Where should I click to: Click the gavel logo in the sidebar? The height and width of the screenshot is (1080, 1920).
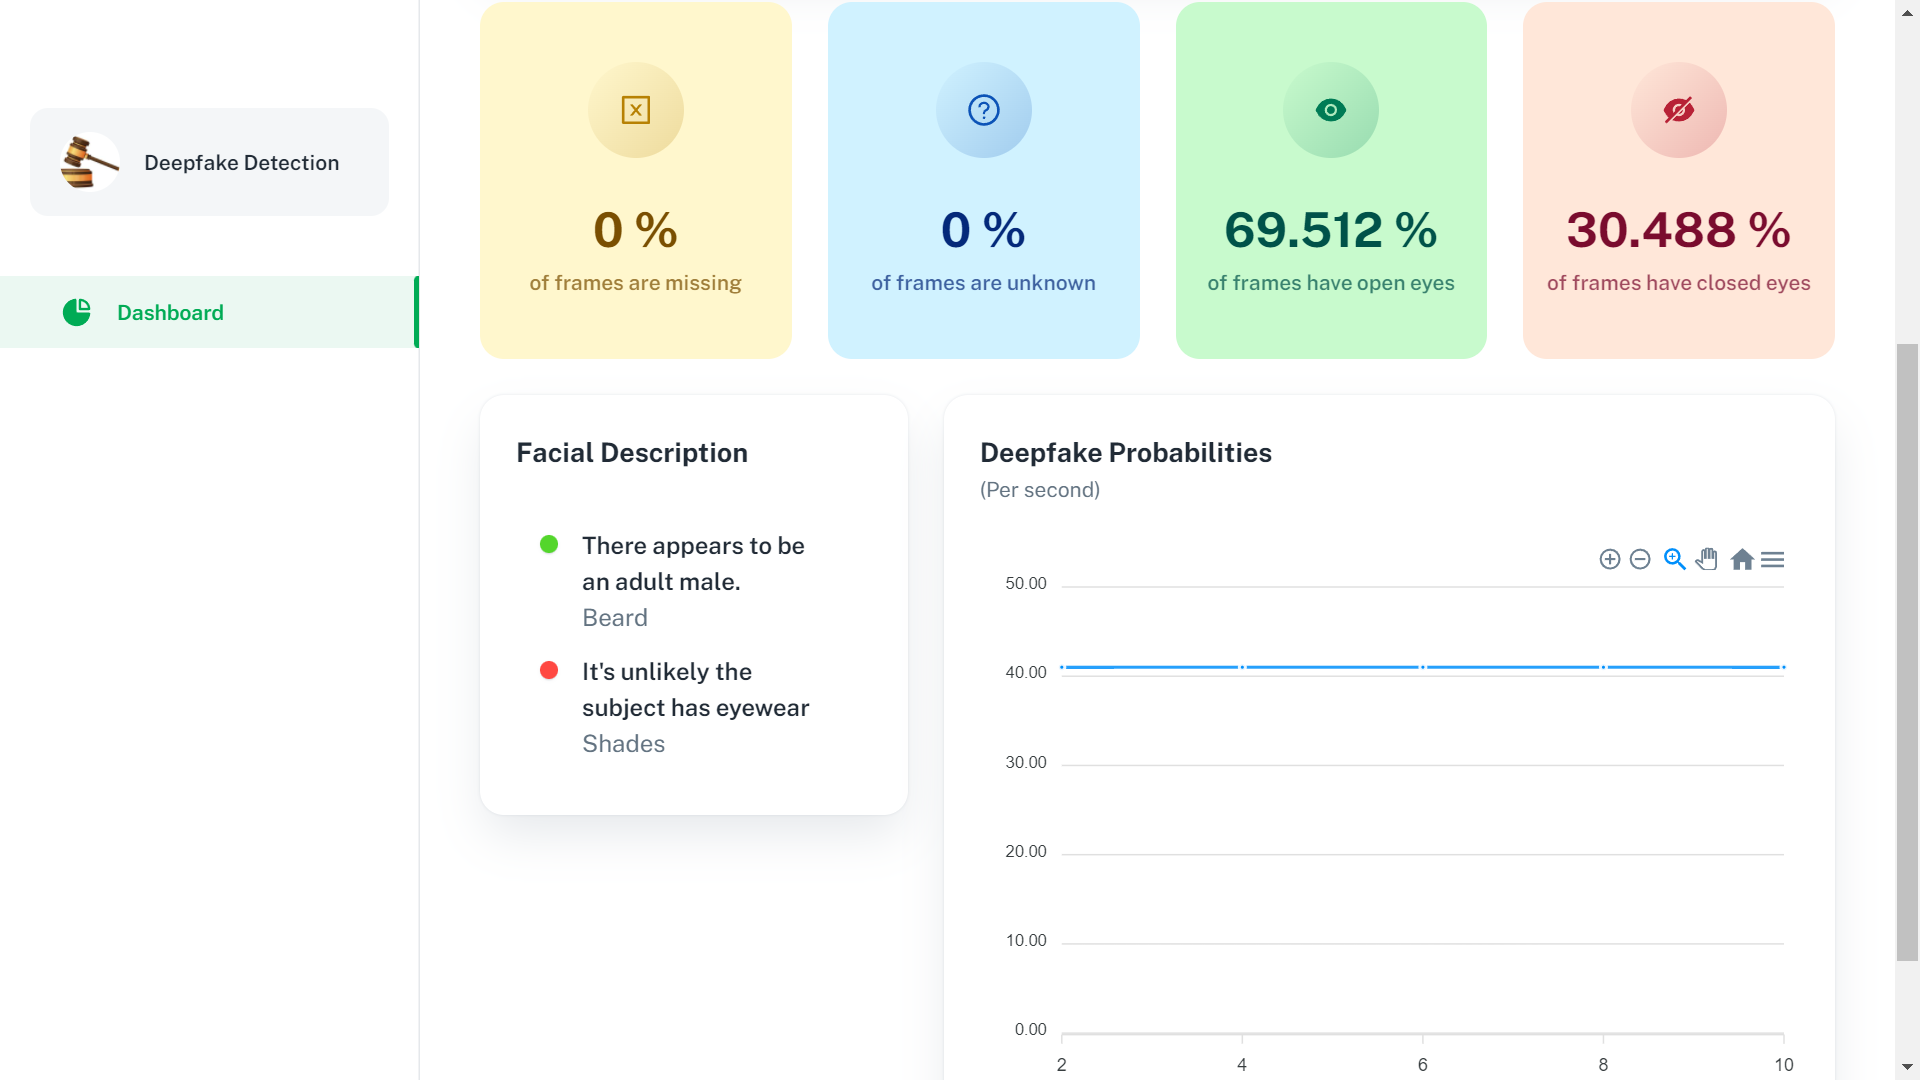(88, 161)
